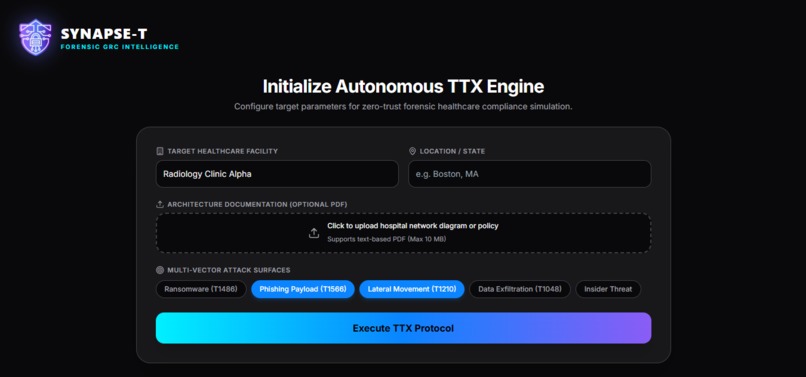Run the Execute TTX Protocol button
This screenshot has width=806, height=377.
404,328
